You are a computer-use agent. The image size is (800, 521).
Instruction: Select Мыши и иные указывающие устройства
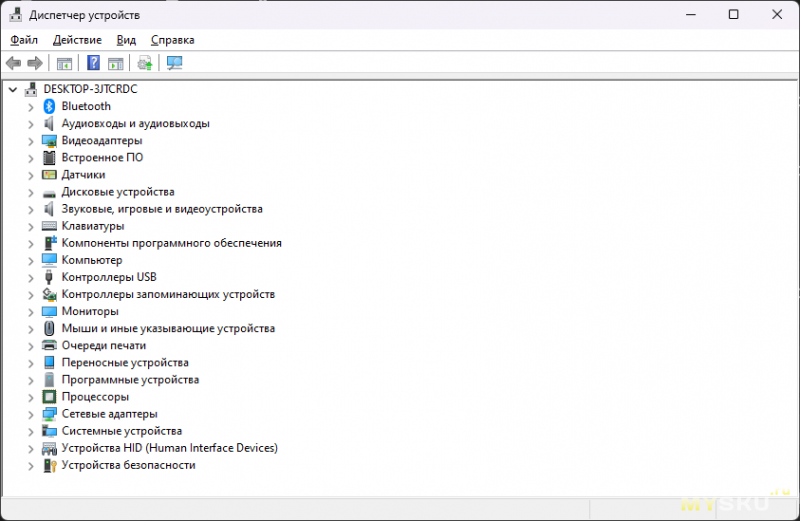tap(168, 328)
